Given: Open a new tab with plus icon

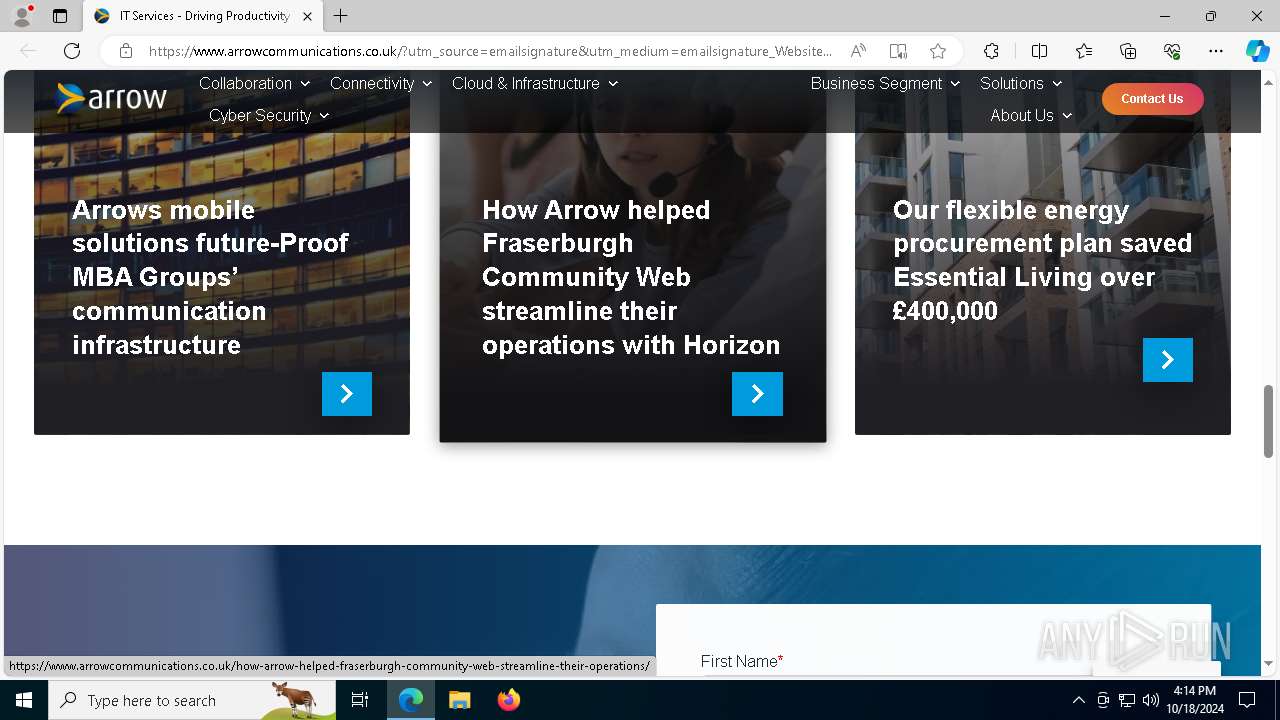Looking at the screenshot, I should [x=341, y=16].
